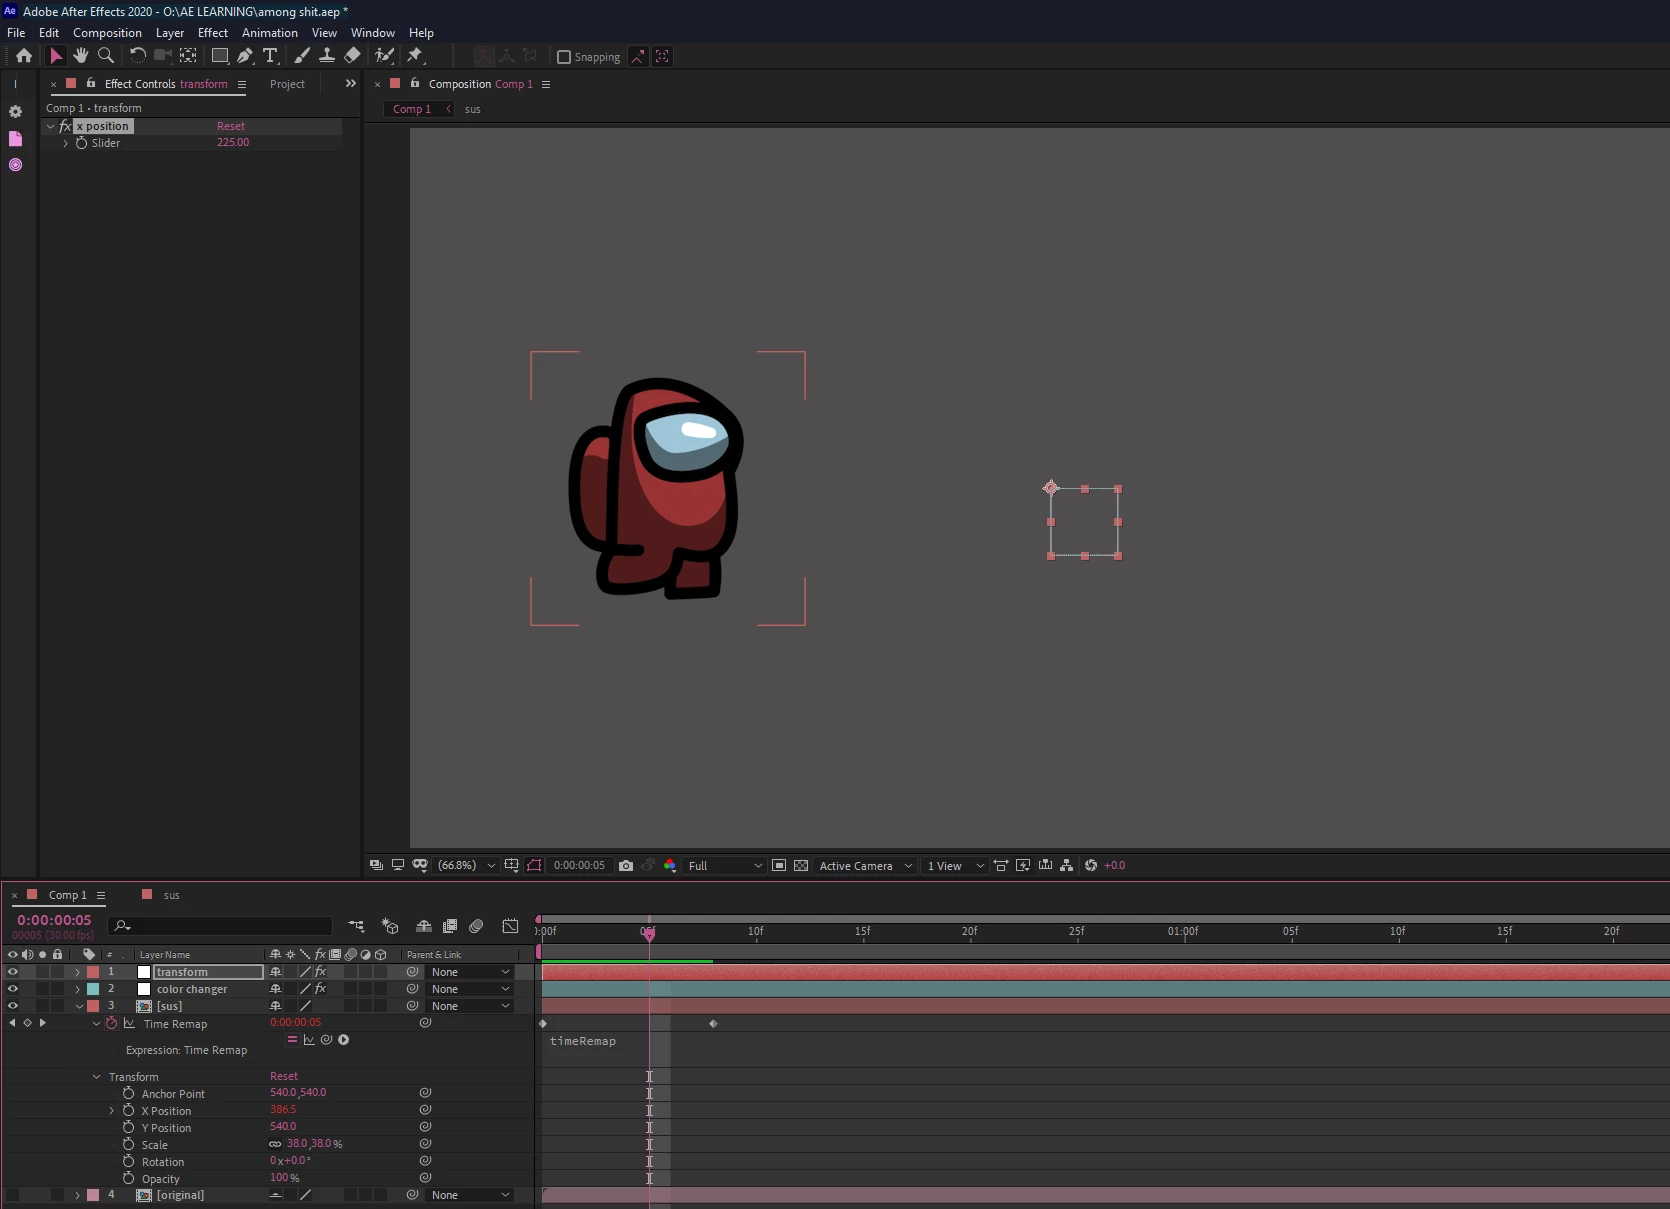
Task: Open the Parent dropdown for transform layer
Action: [470, 972]
